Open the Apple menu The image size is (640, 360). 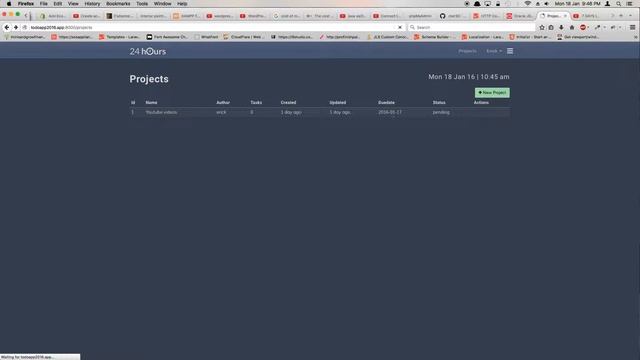tap(9, 4)
